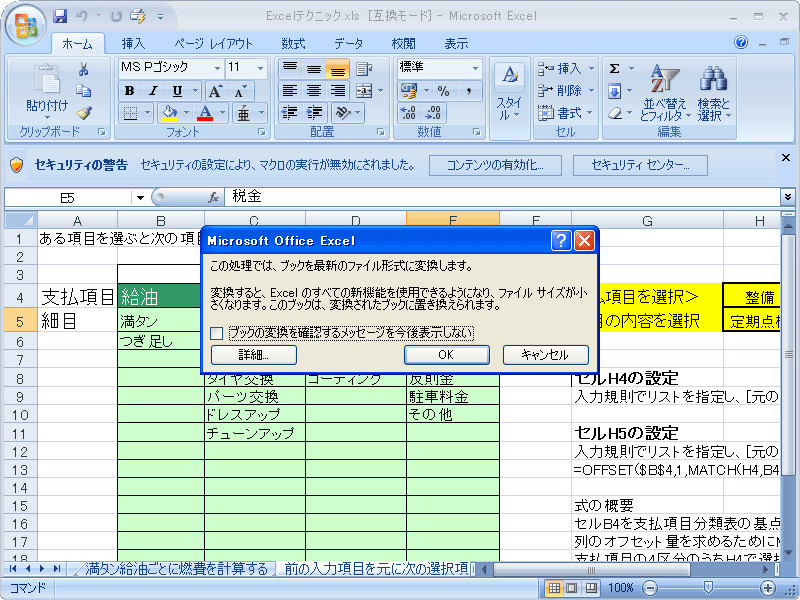This screenshot has width=800, height=600.
Task: Click the wrap text icon
Action: point(364,69)
